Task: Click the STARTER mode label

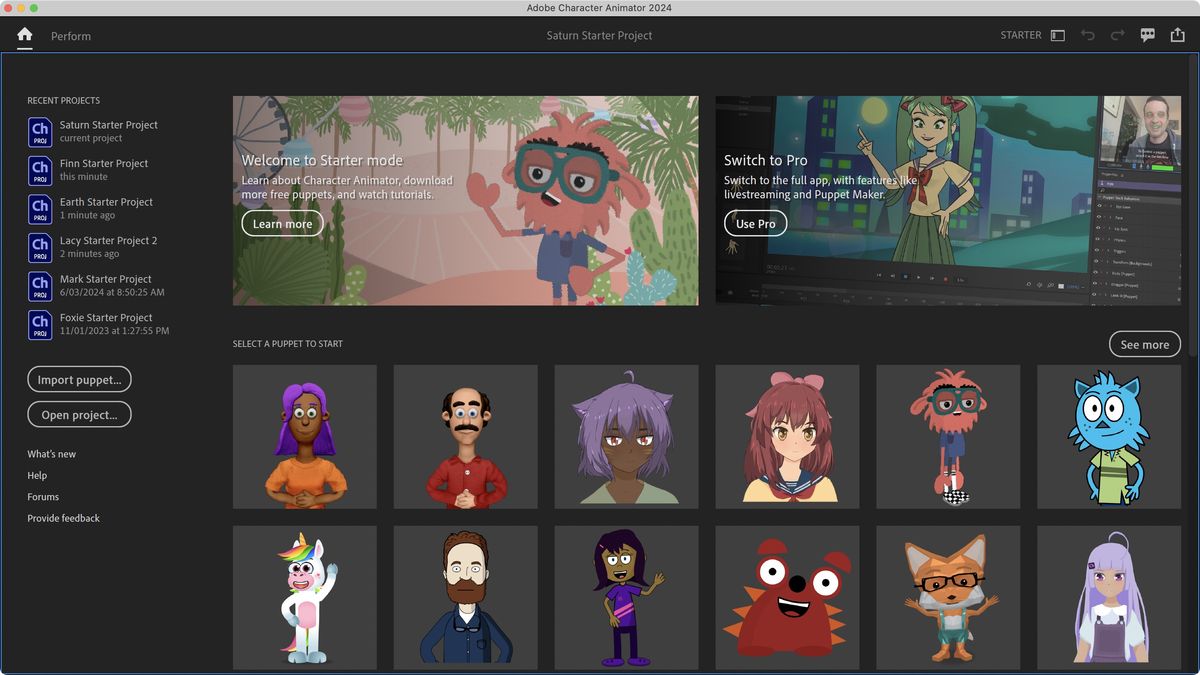Action: pyautogui.click(x=1021, y=35)
